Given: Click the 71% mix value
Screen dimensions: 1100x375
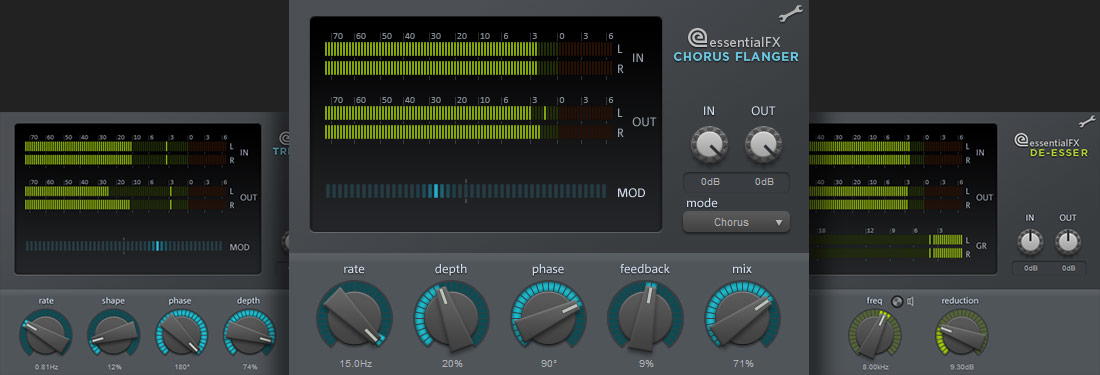Looking at the screenshot, I should pos(743,363).
